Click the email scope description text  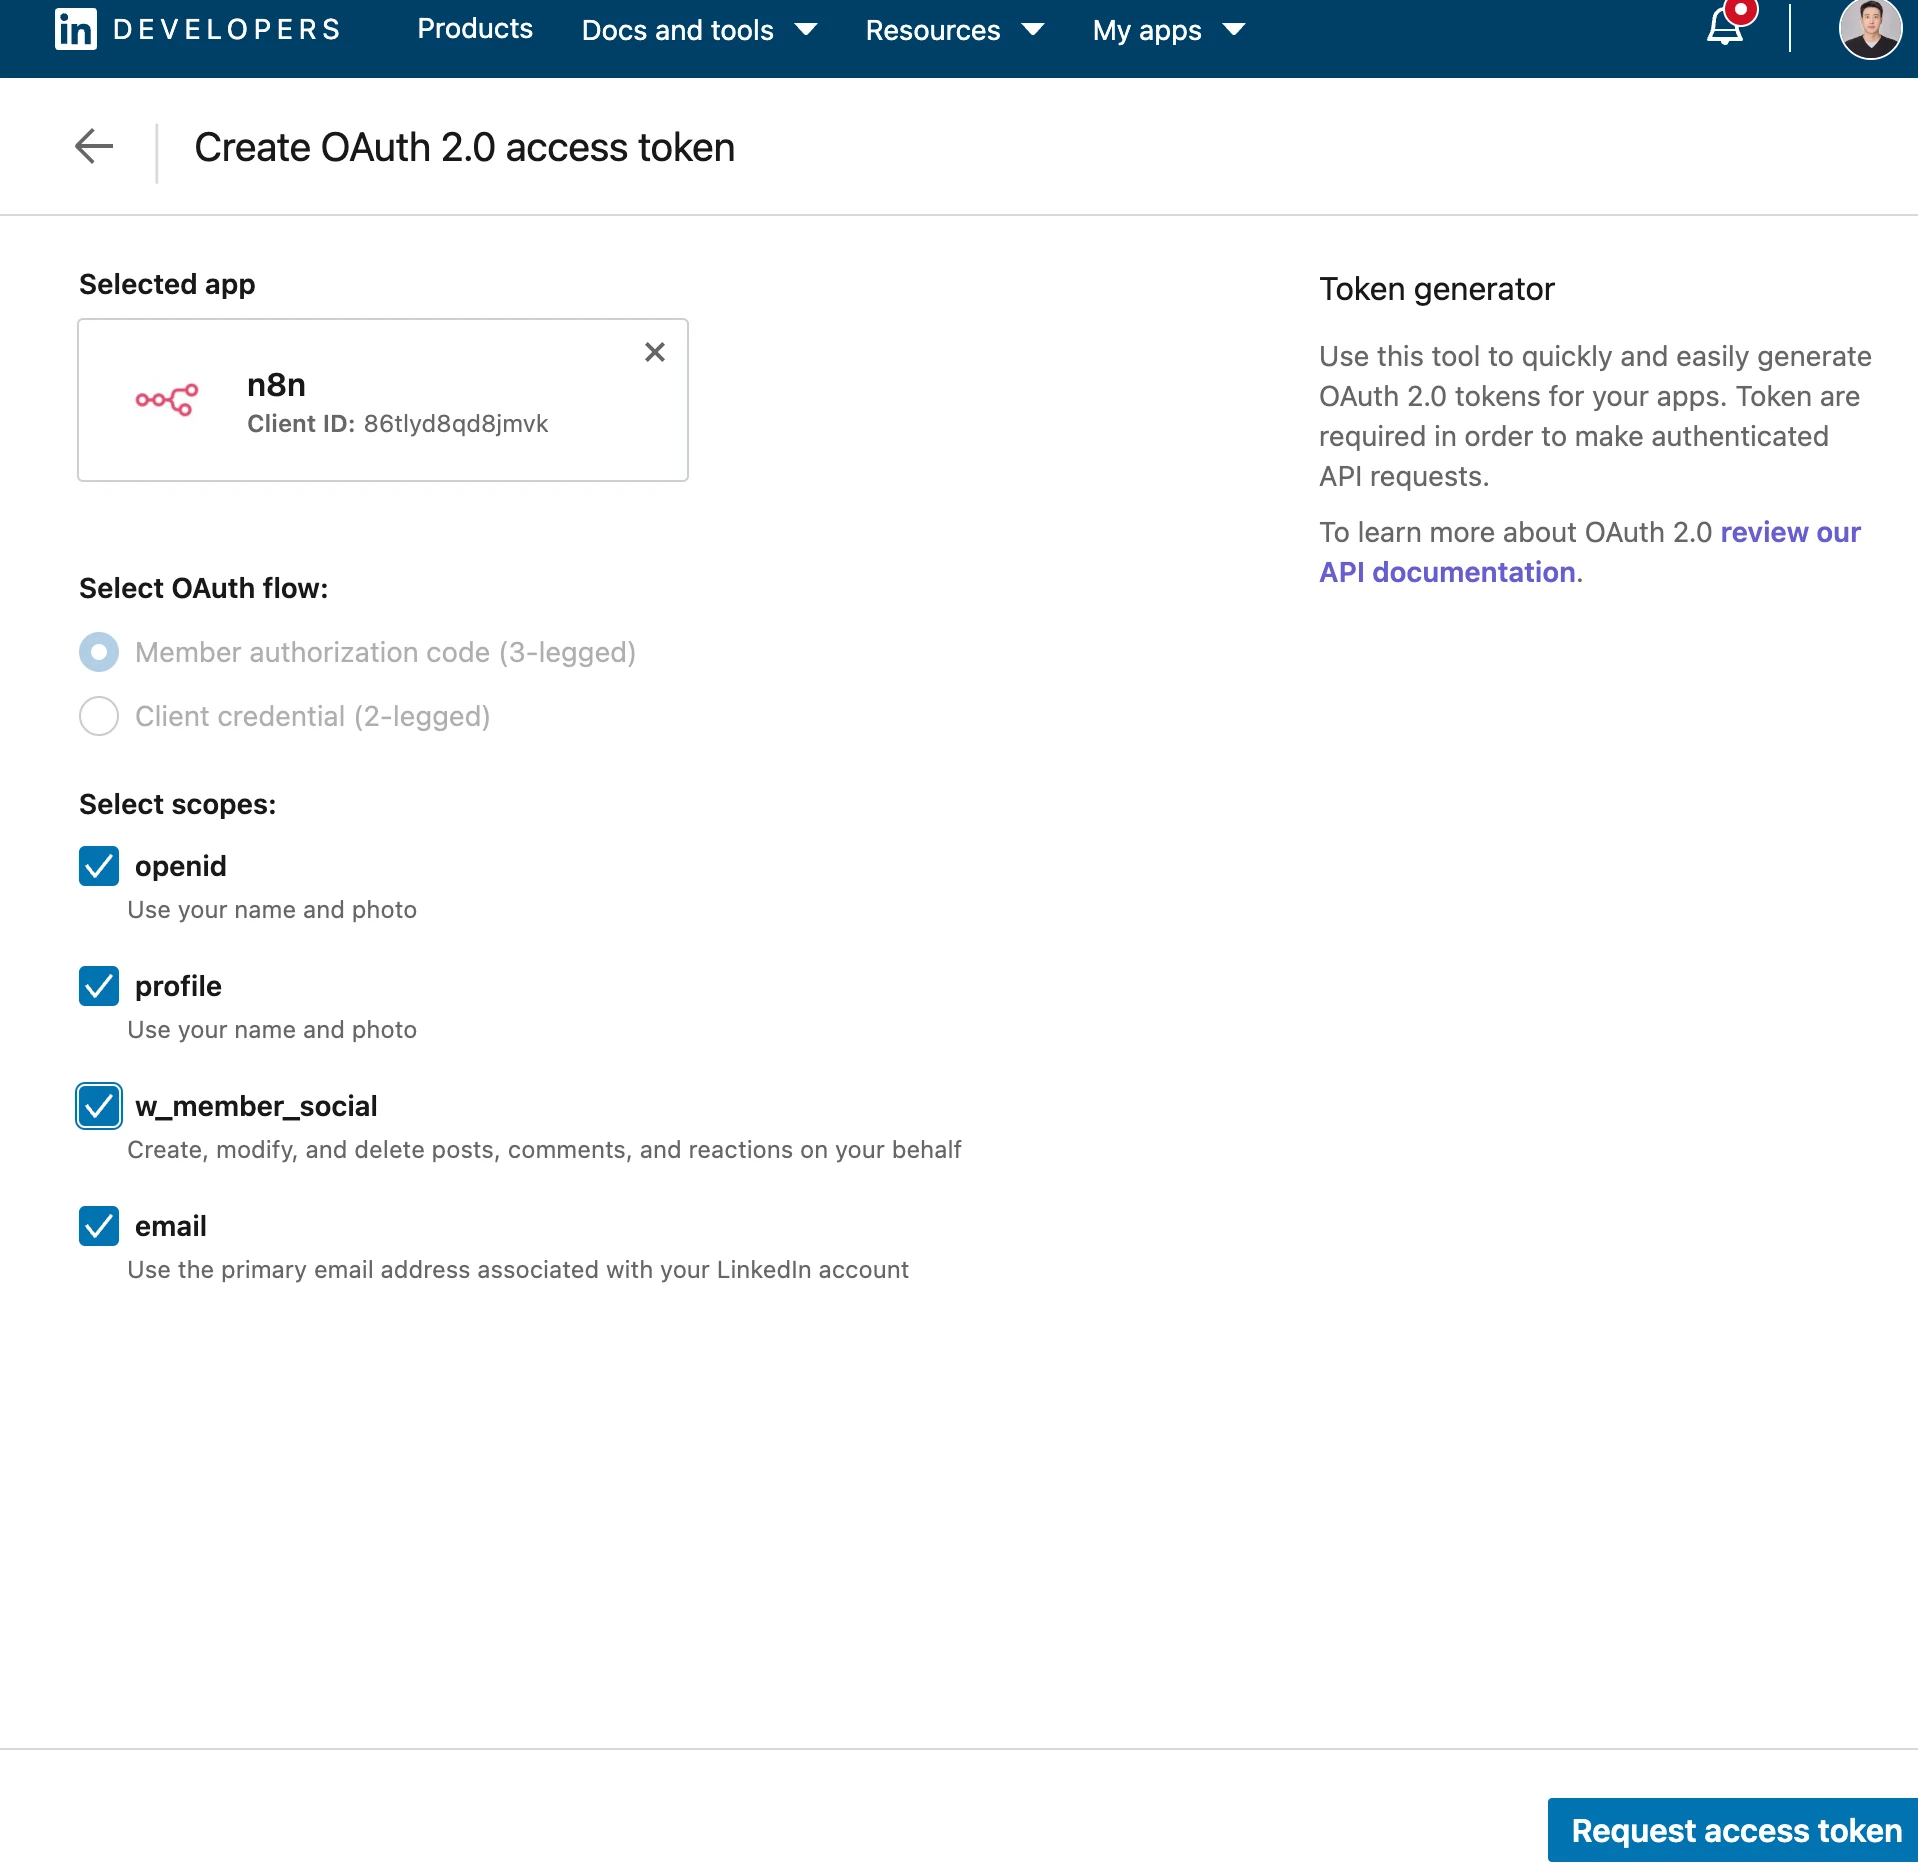pyautogui.click(x=518, y=1270)
